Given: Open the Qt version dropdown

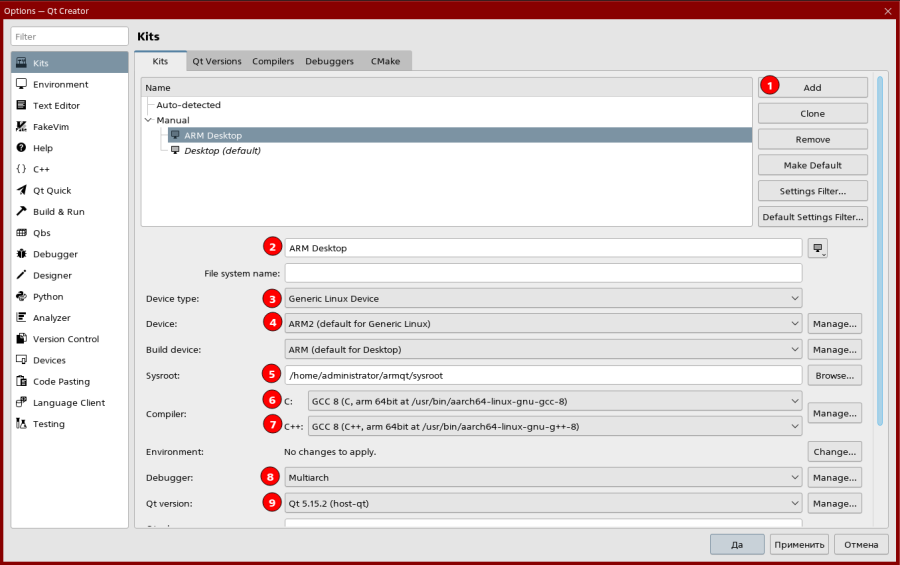Looking at the screenshot, I should tap(543, 503).
